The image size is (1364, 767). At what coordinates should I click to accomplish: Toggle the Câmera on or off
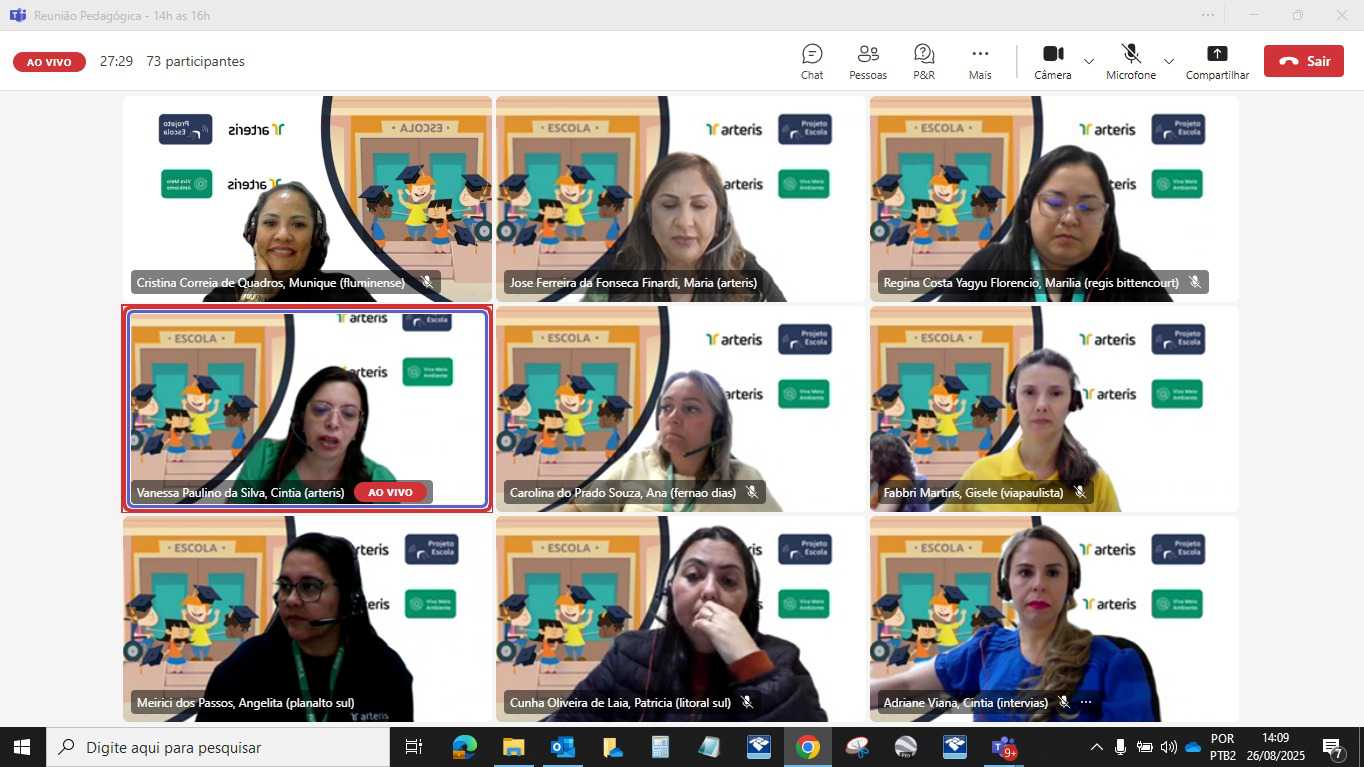1052,60
